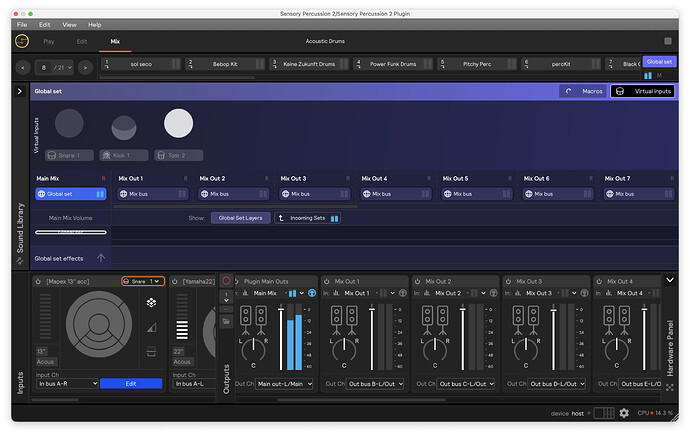
Task: Expand the Sound Library sidebar arrow
Action: [19, 91]
